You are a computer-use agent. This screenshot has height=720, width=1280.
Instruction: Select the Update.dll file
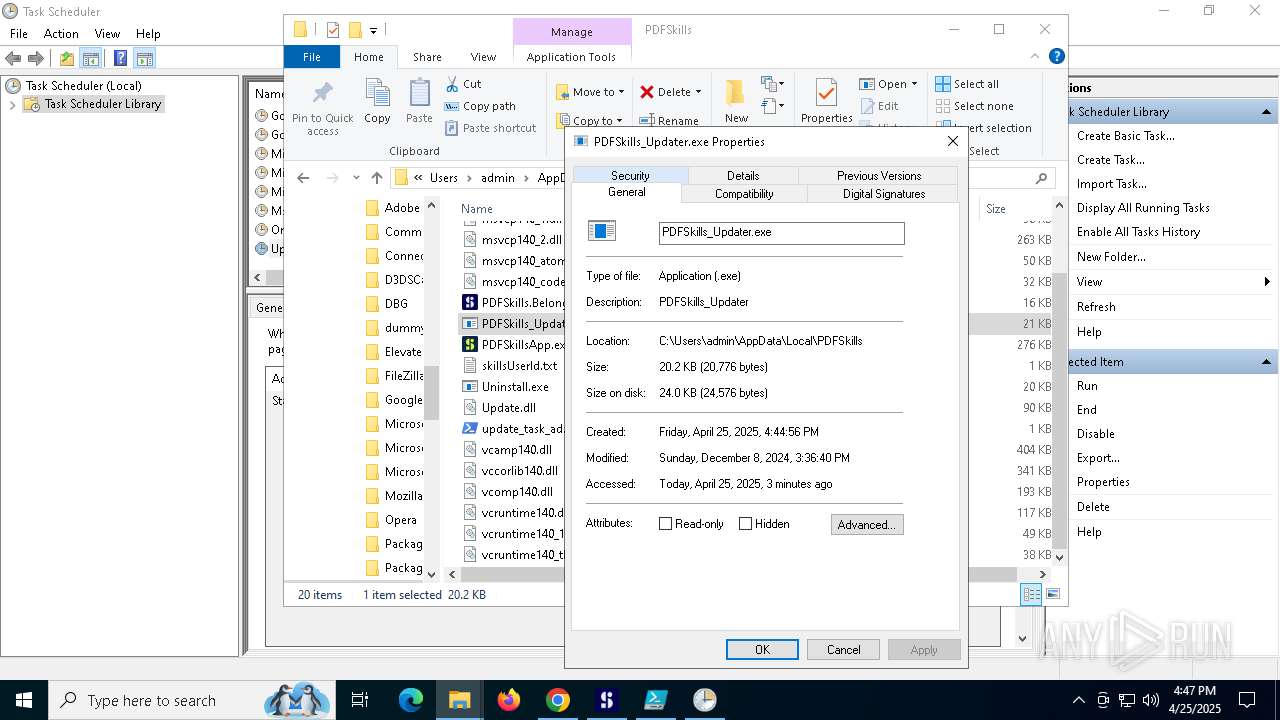[x=499, y=407]
